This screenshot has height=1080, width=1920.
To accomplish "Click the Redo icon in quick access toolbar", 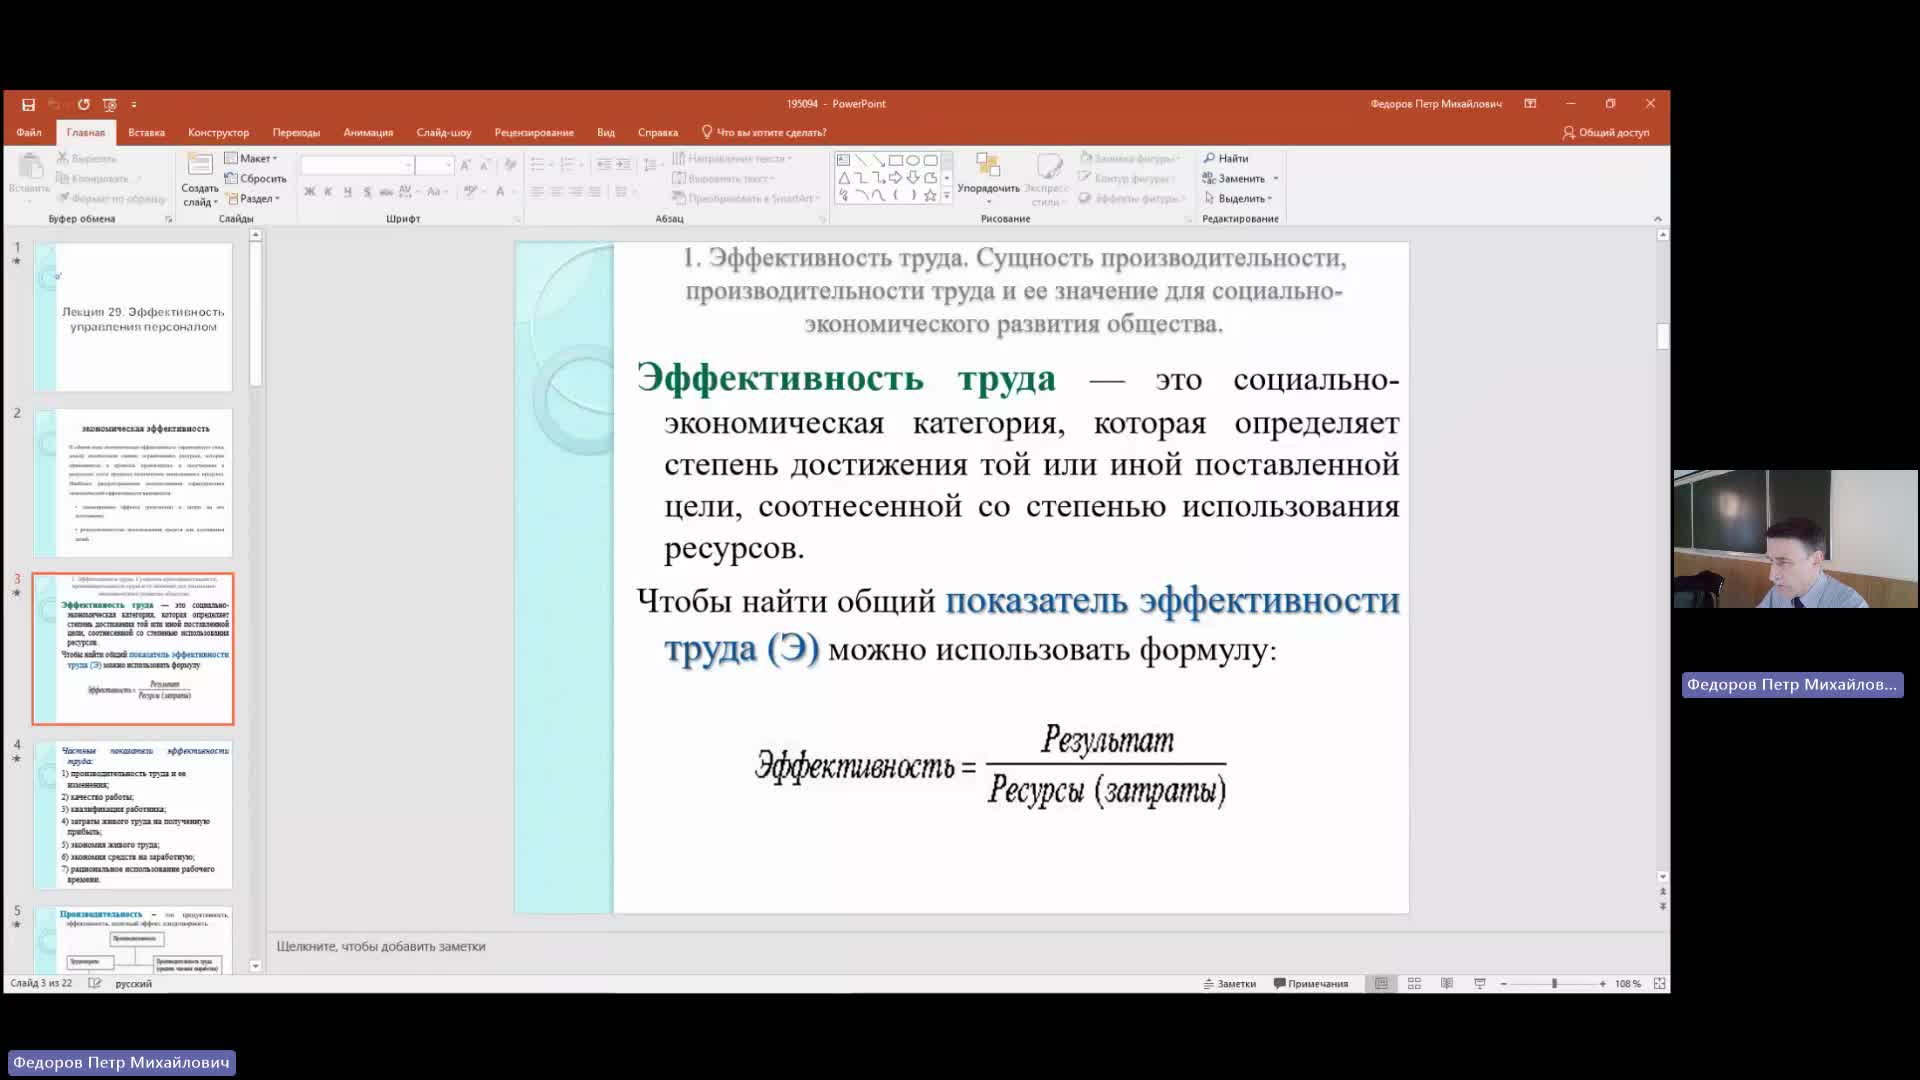I will tap(84, 104).
